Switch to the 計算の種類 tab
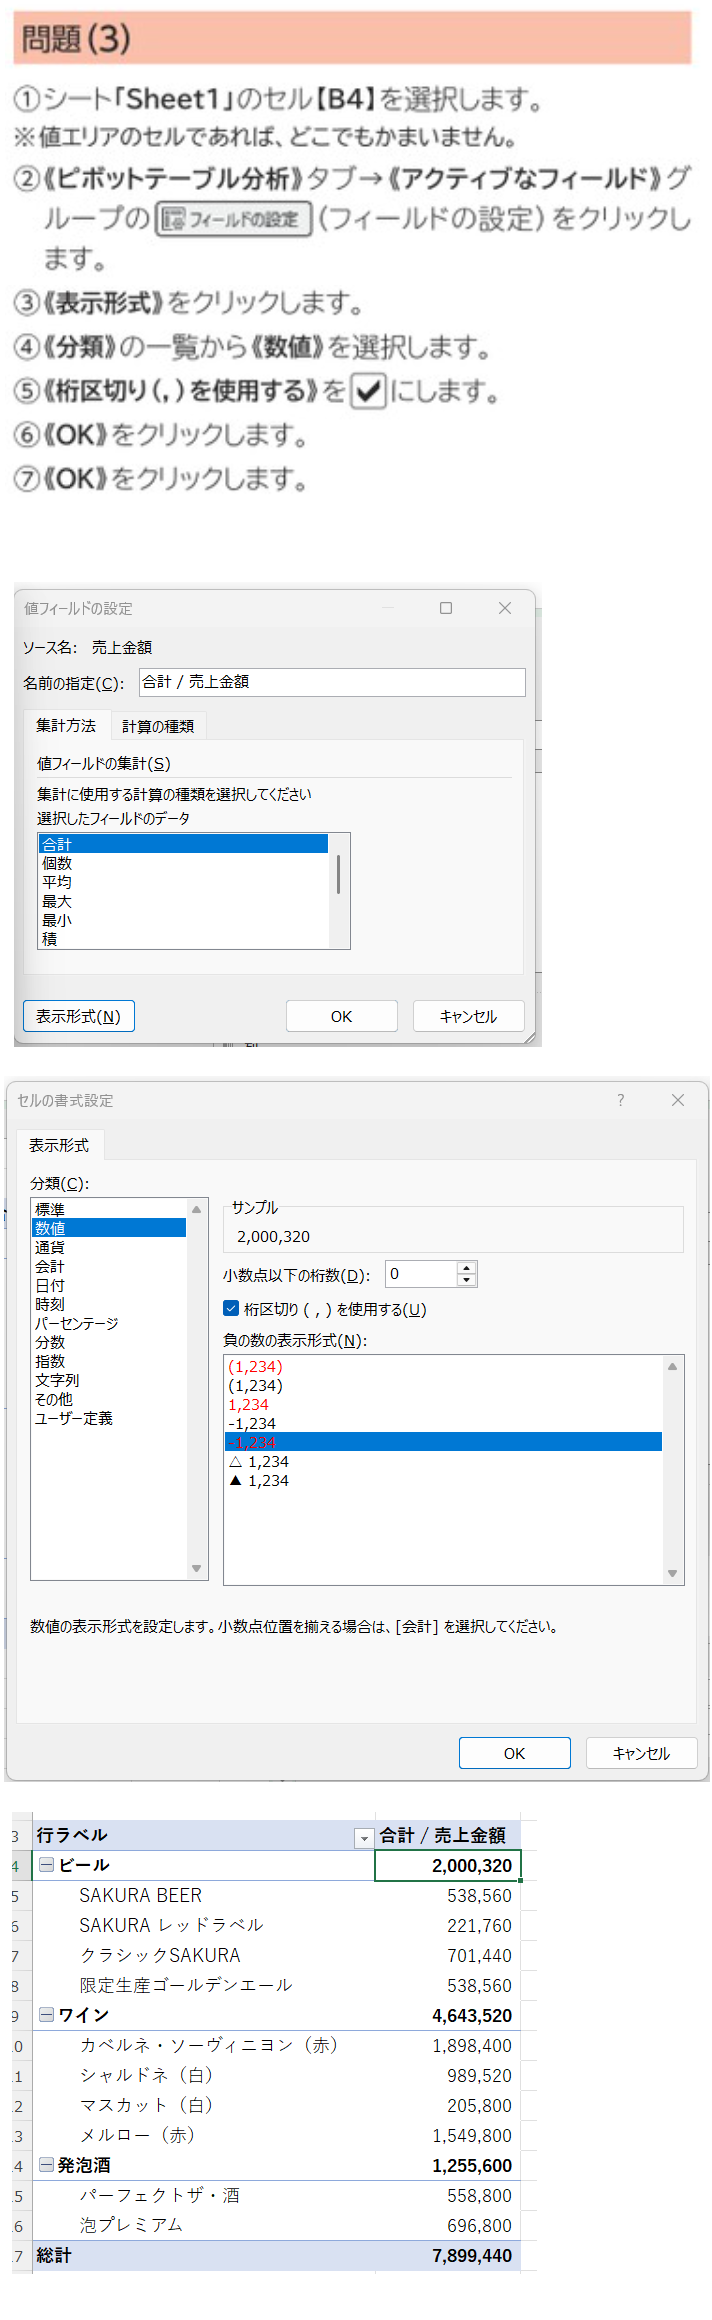Screen dimensions: 712x2320 point(158,726)
